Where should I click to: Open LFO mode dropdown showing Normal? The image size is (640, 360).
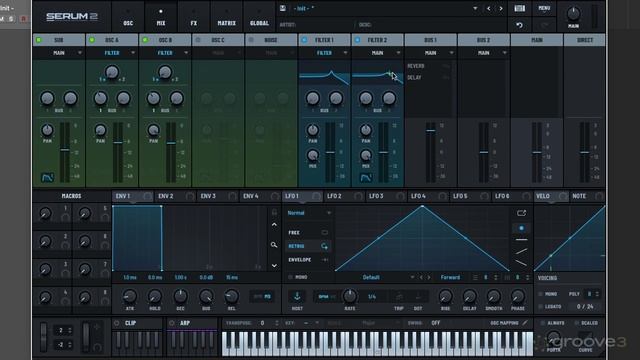pyautogui.click(x=309, y=213)
